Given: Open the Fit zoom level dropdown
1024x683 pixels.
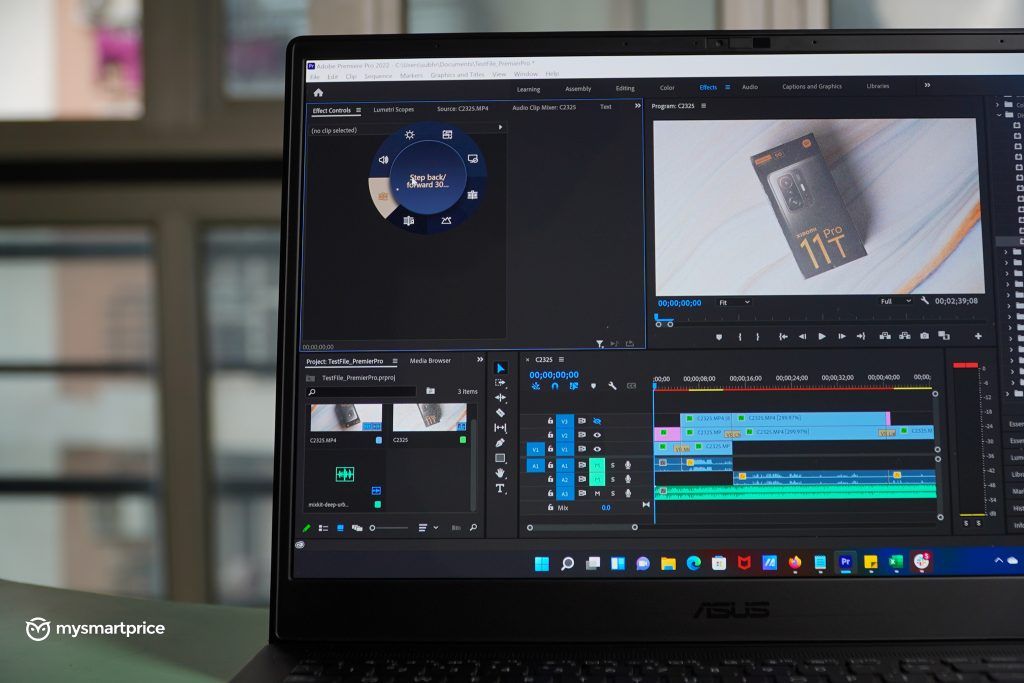Looking at the screenshot, I should tap(734, 302).
